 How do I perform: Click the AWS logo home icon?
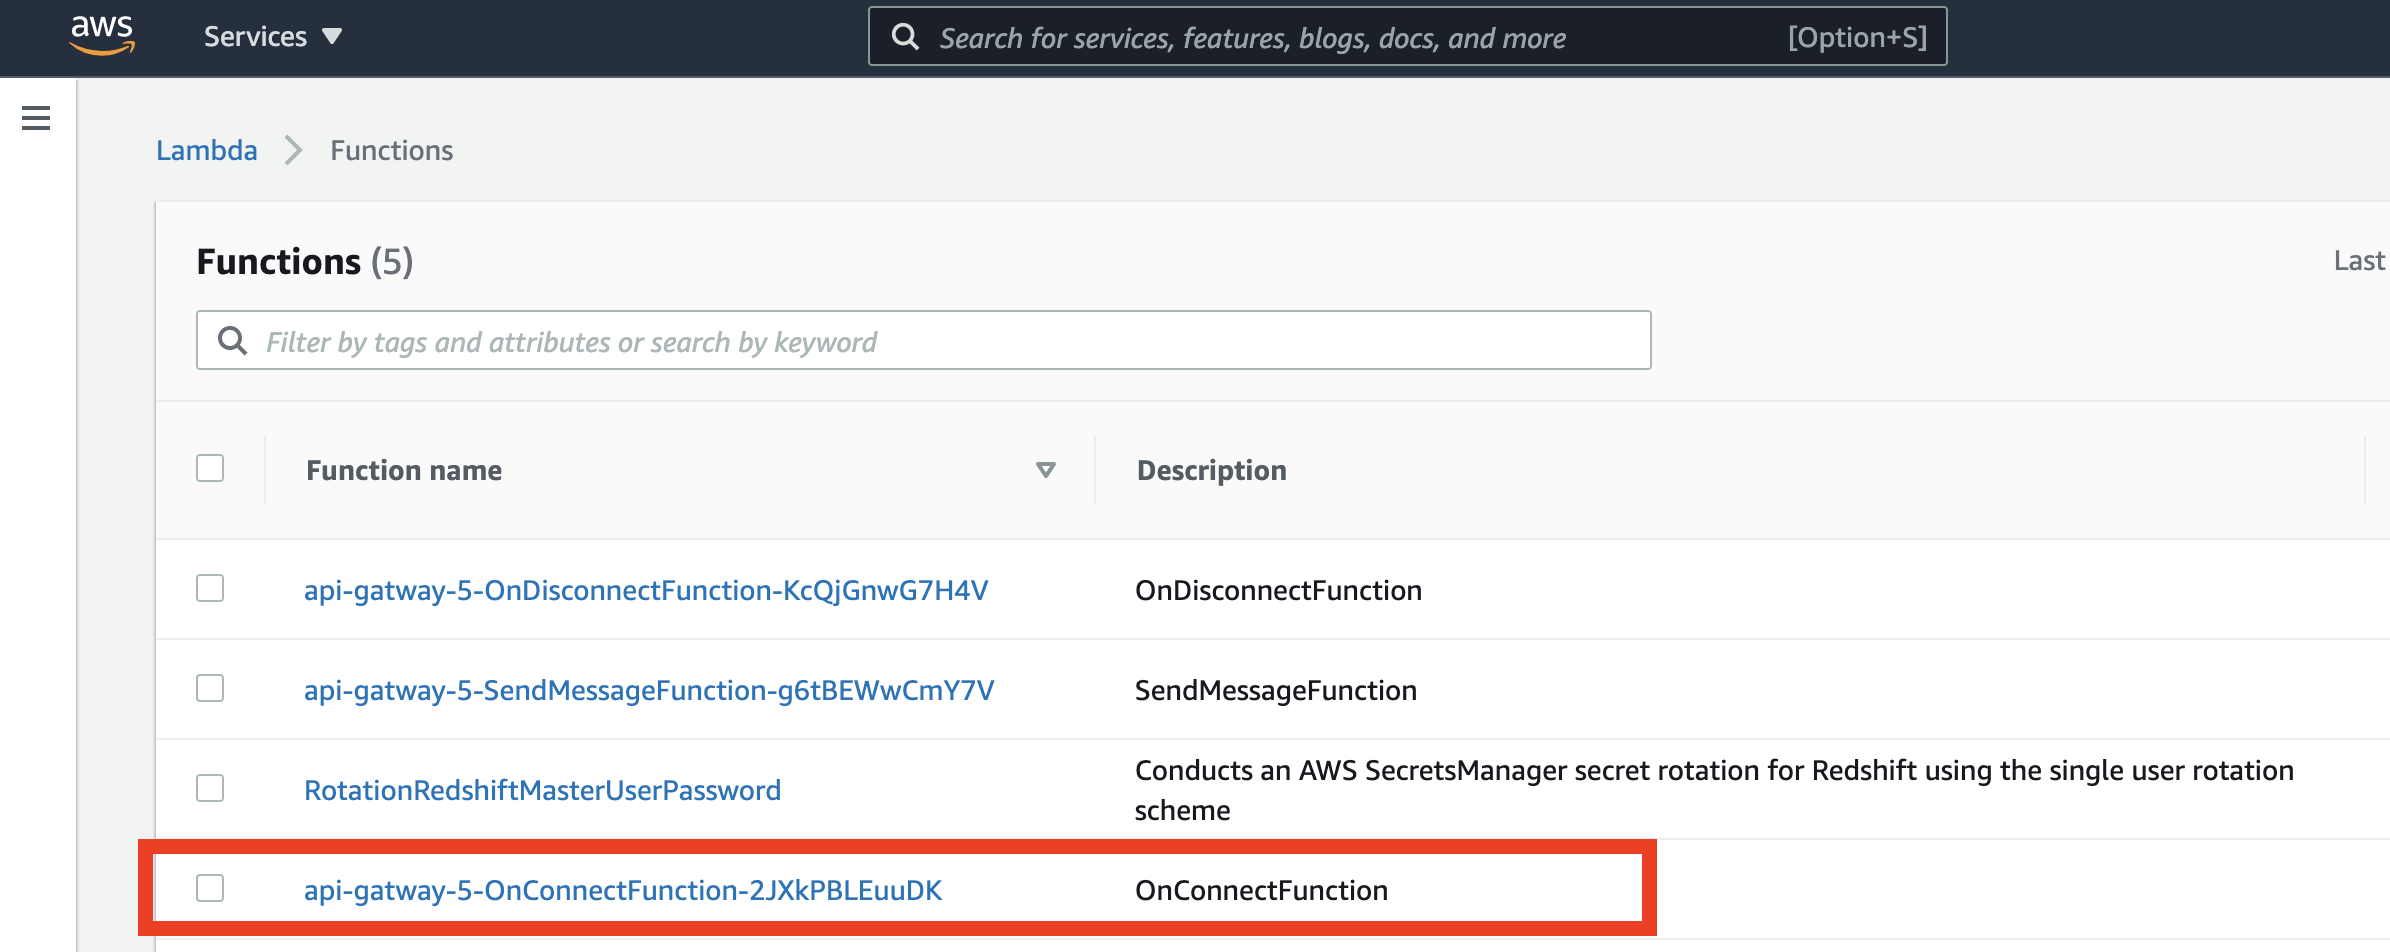[x=102, y=36]
